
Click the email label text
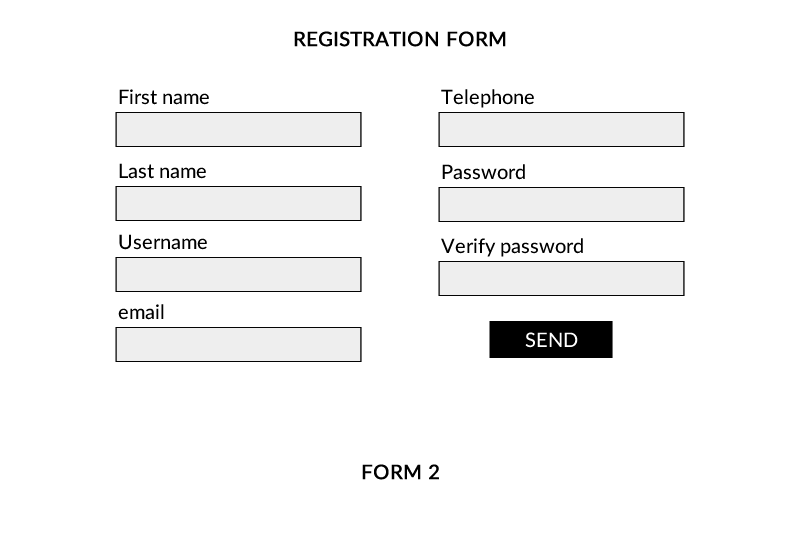(141, 313)
